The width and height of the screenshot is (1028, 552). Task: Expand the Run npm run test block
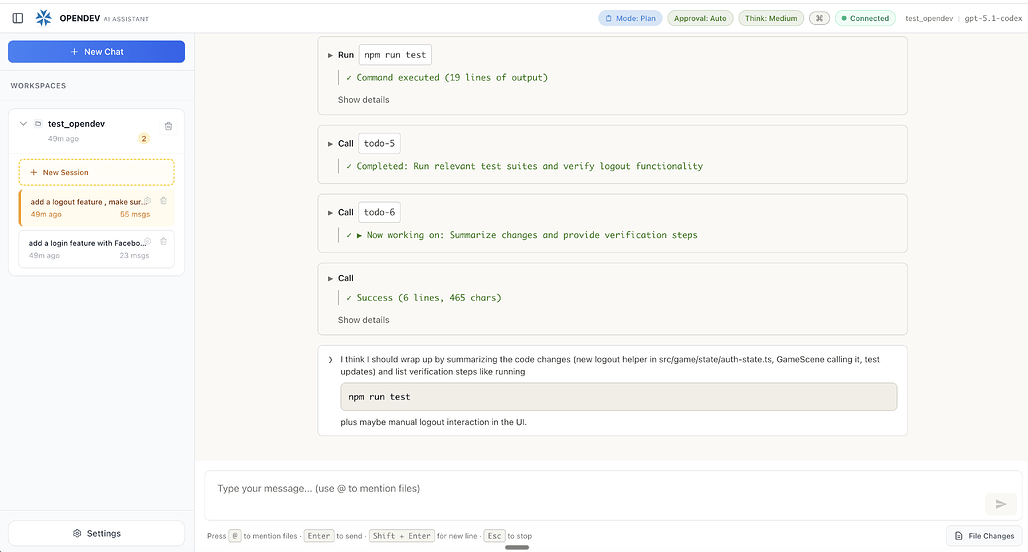coord(330,55)
